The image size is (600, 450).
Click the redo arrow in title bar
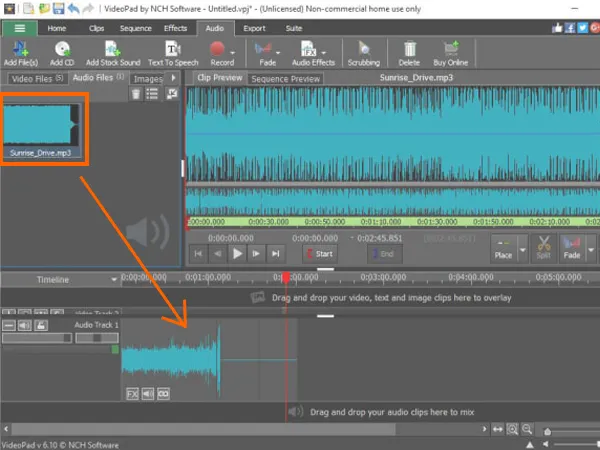[x=88, y=8]
